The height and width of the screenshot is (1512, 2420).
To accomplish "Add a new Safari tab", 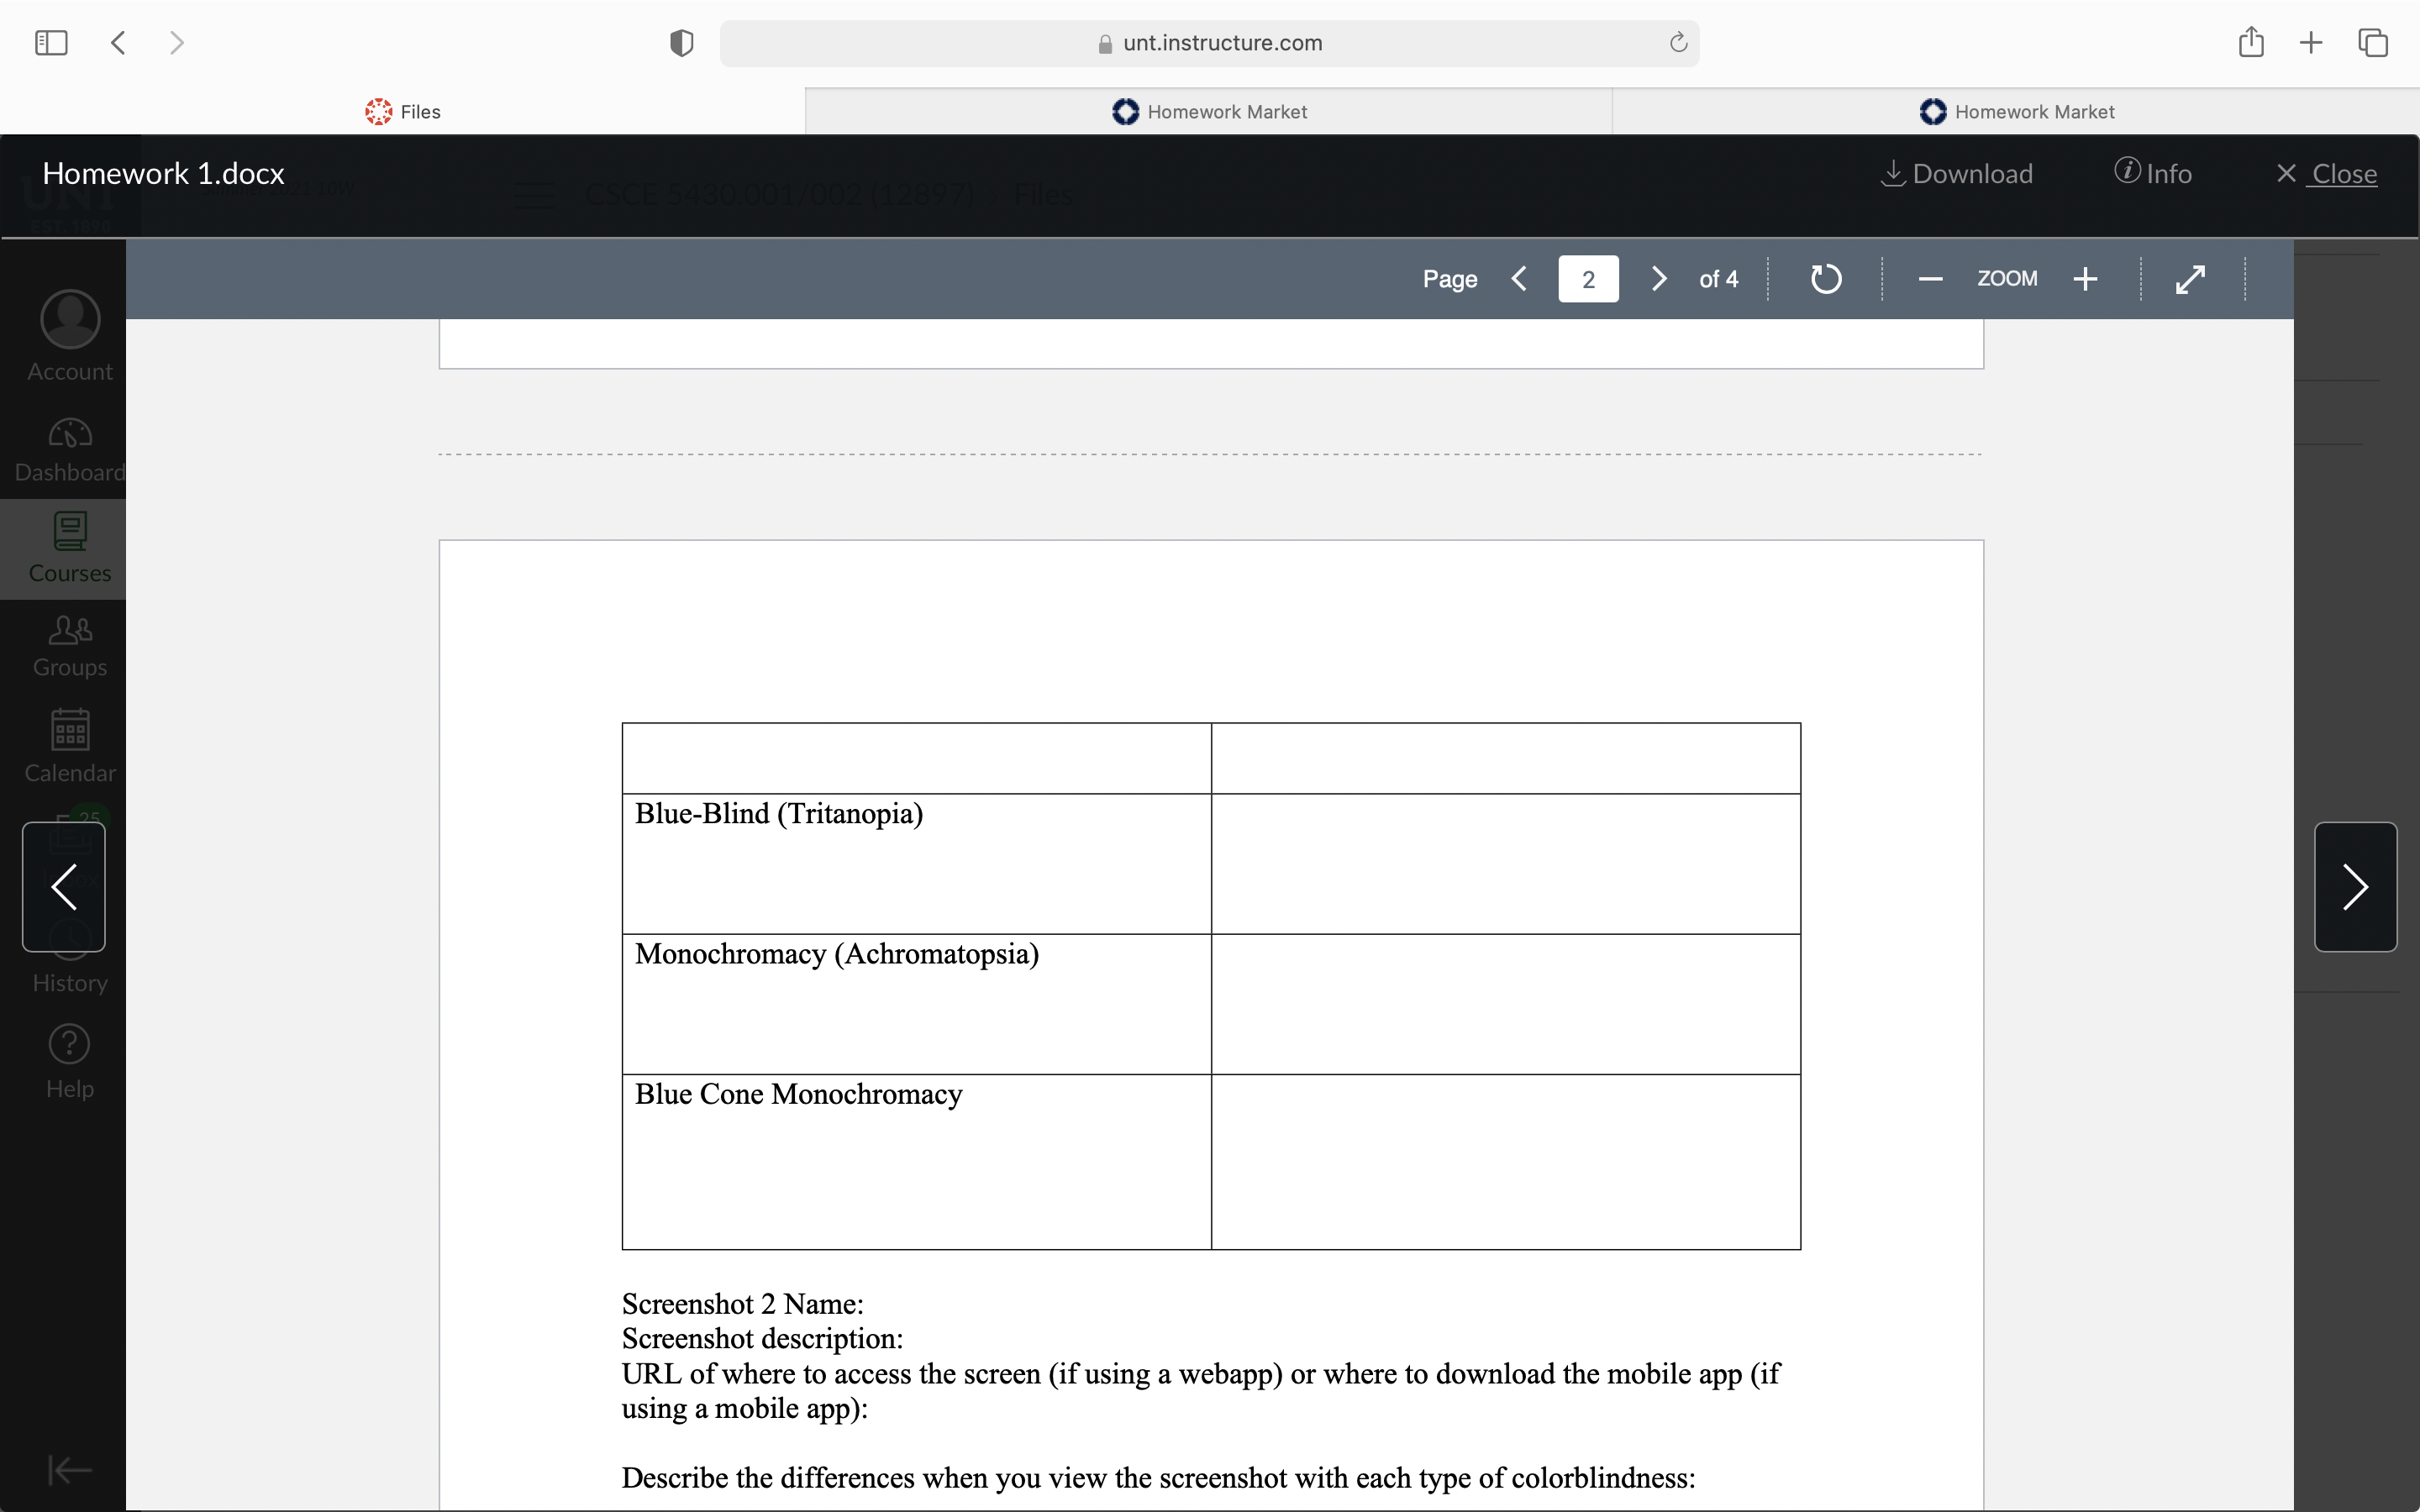I will pyautogui.click(x=2310, y=43).
